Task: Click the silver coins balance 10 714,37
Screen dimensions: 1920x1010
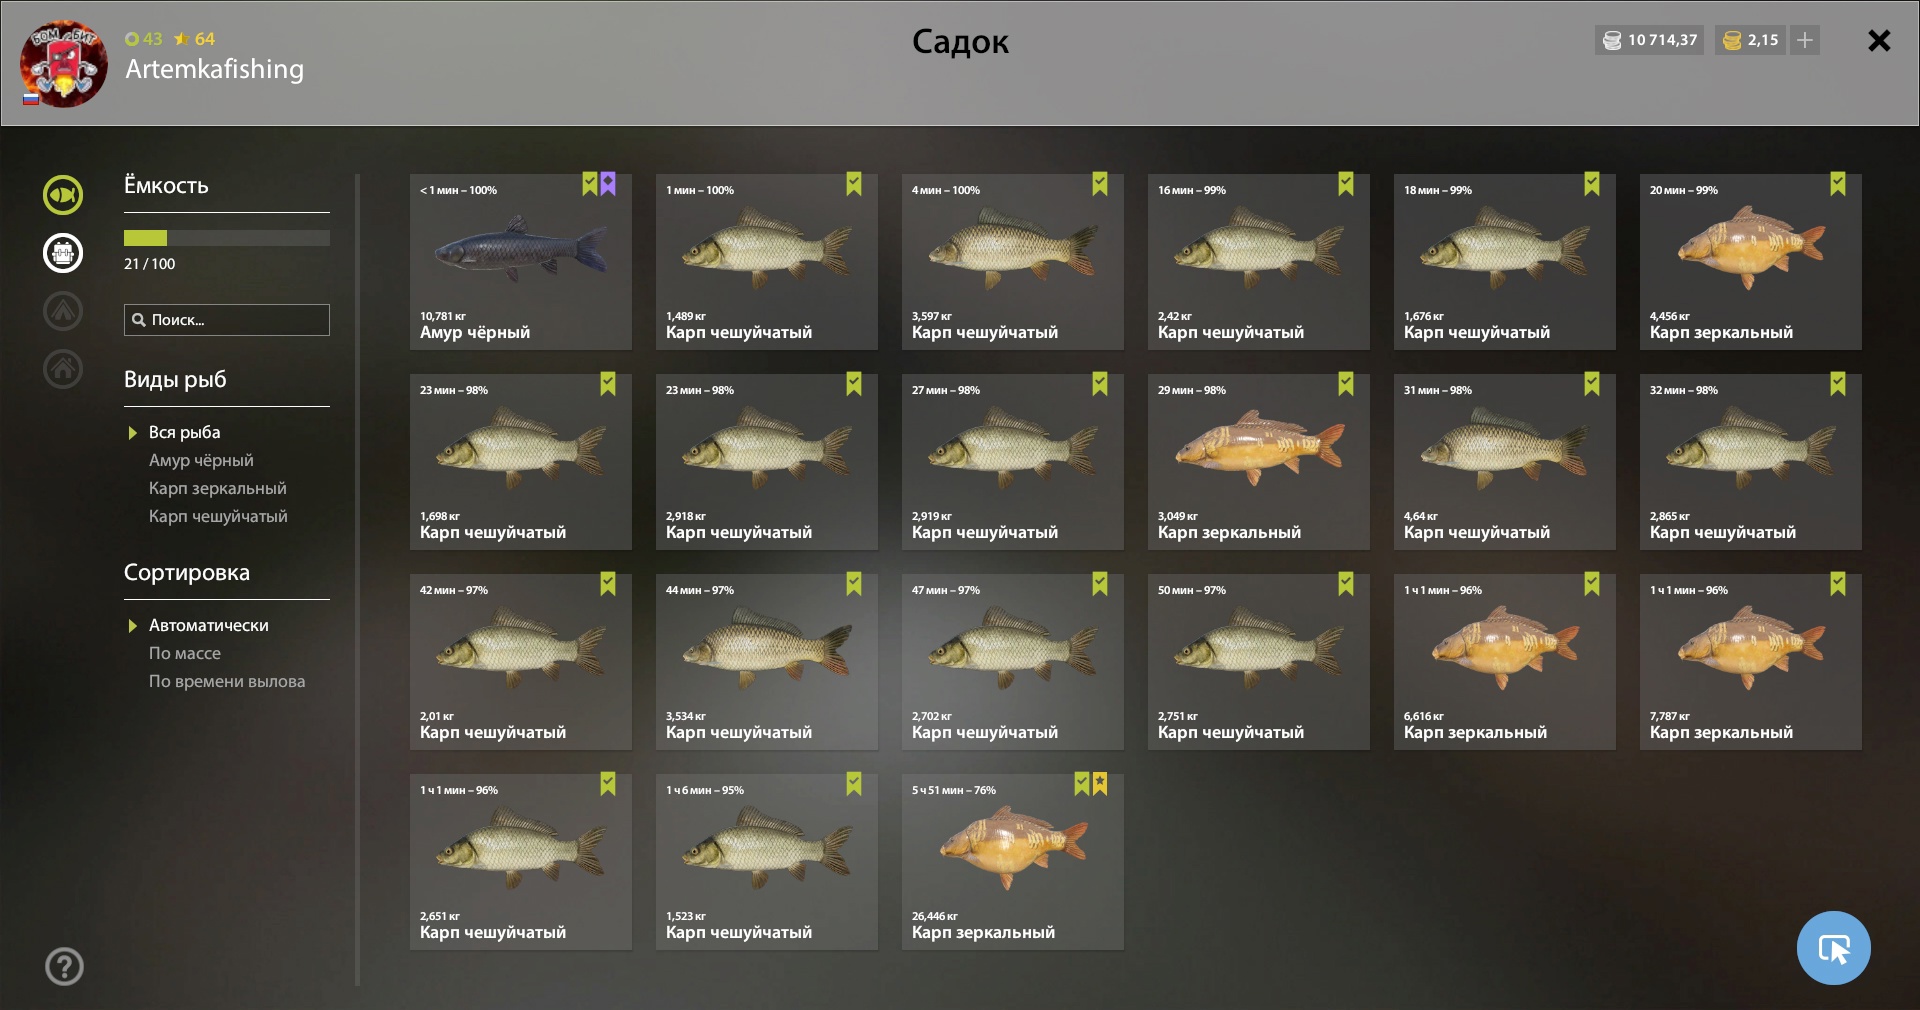Action: (1649, 40)
